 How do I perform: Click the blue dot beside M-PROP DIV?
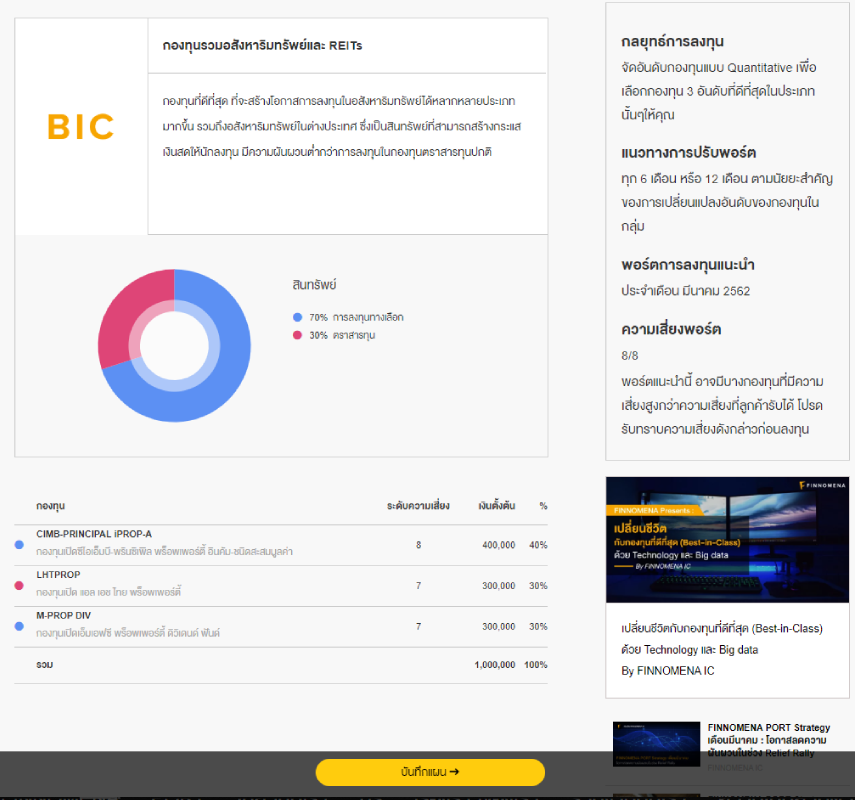[19, 626]
